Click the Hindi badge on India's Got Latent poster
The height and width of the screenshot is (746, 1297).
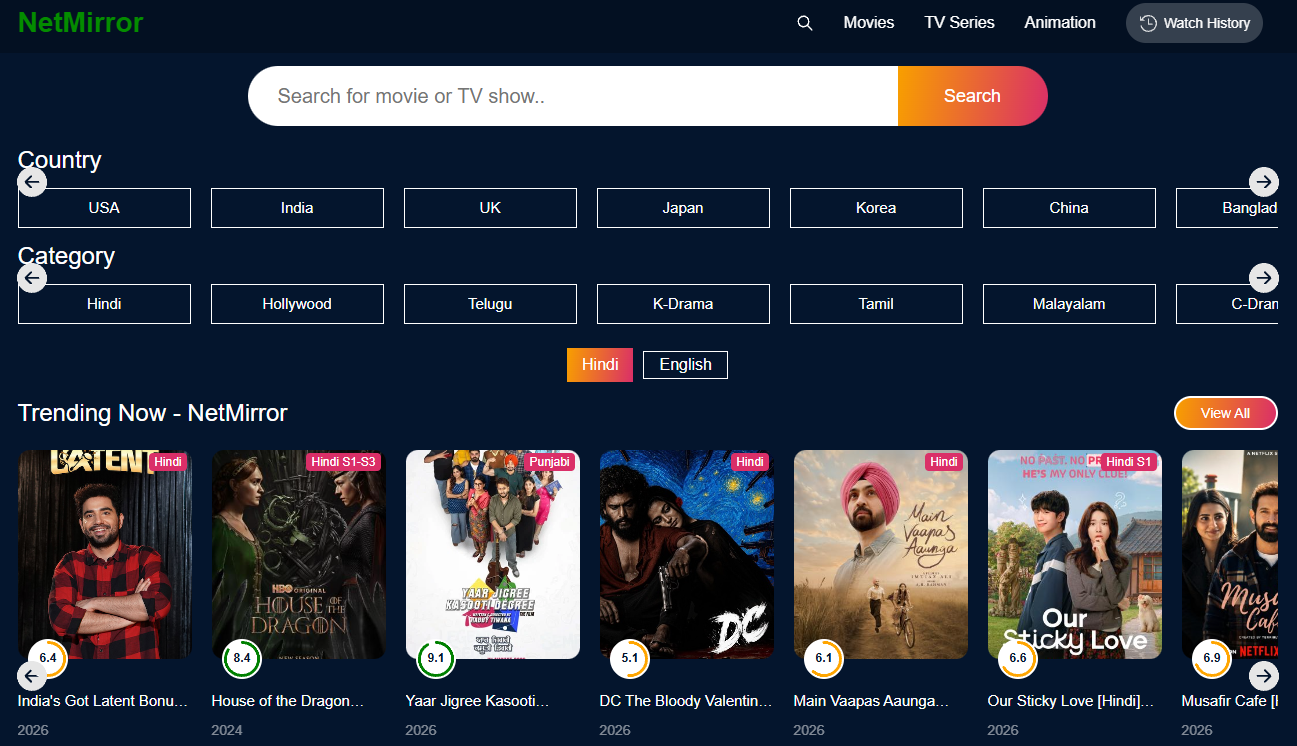(168, 462)
